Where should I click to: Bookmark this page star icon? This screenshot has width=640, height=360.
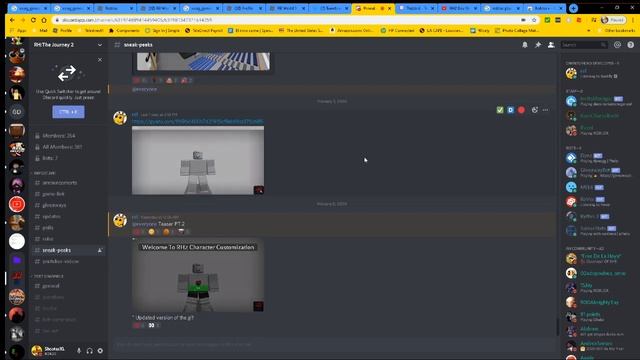click(x=533, y=20)
